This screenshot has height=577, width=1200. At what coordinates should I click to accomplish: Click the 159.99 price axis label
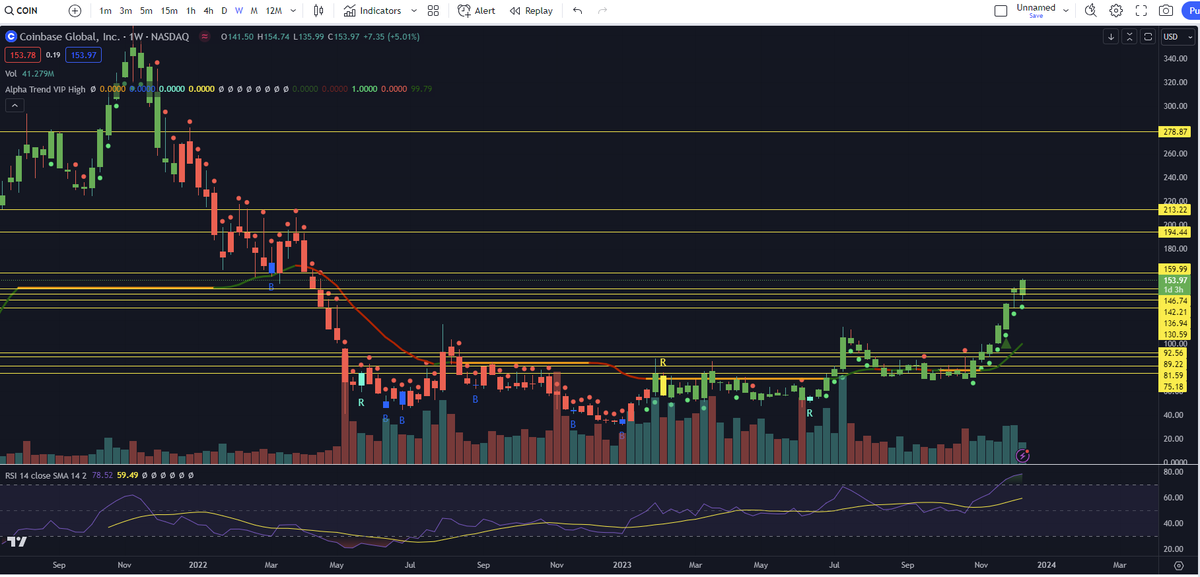1175,269
